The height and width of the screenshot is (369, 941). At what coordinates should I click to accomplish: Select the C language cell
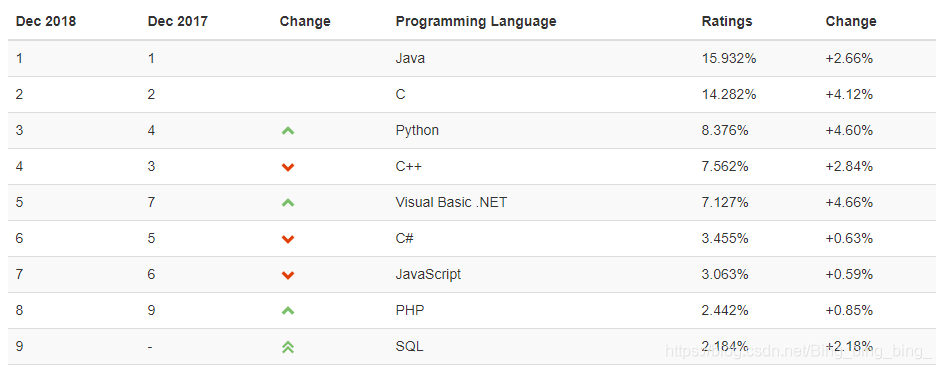[400, 94]
